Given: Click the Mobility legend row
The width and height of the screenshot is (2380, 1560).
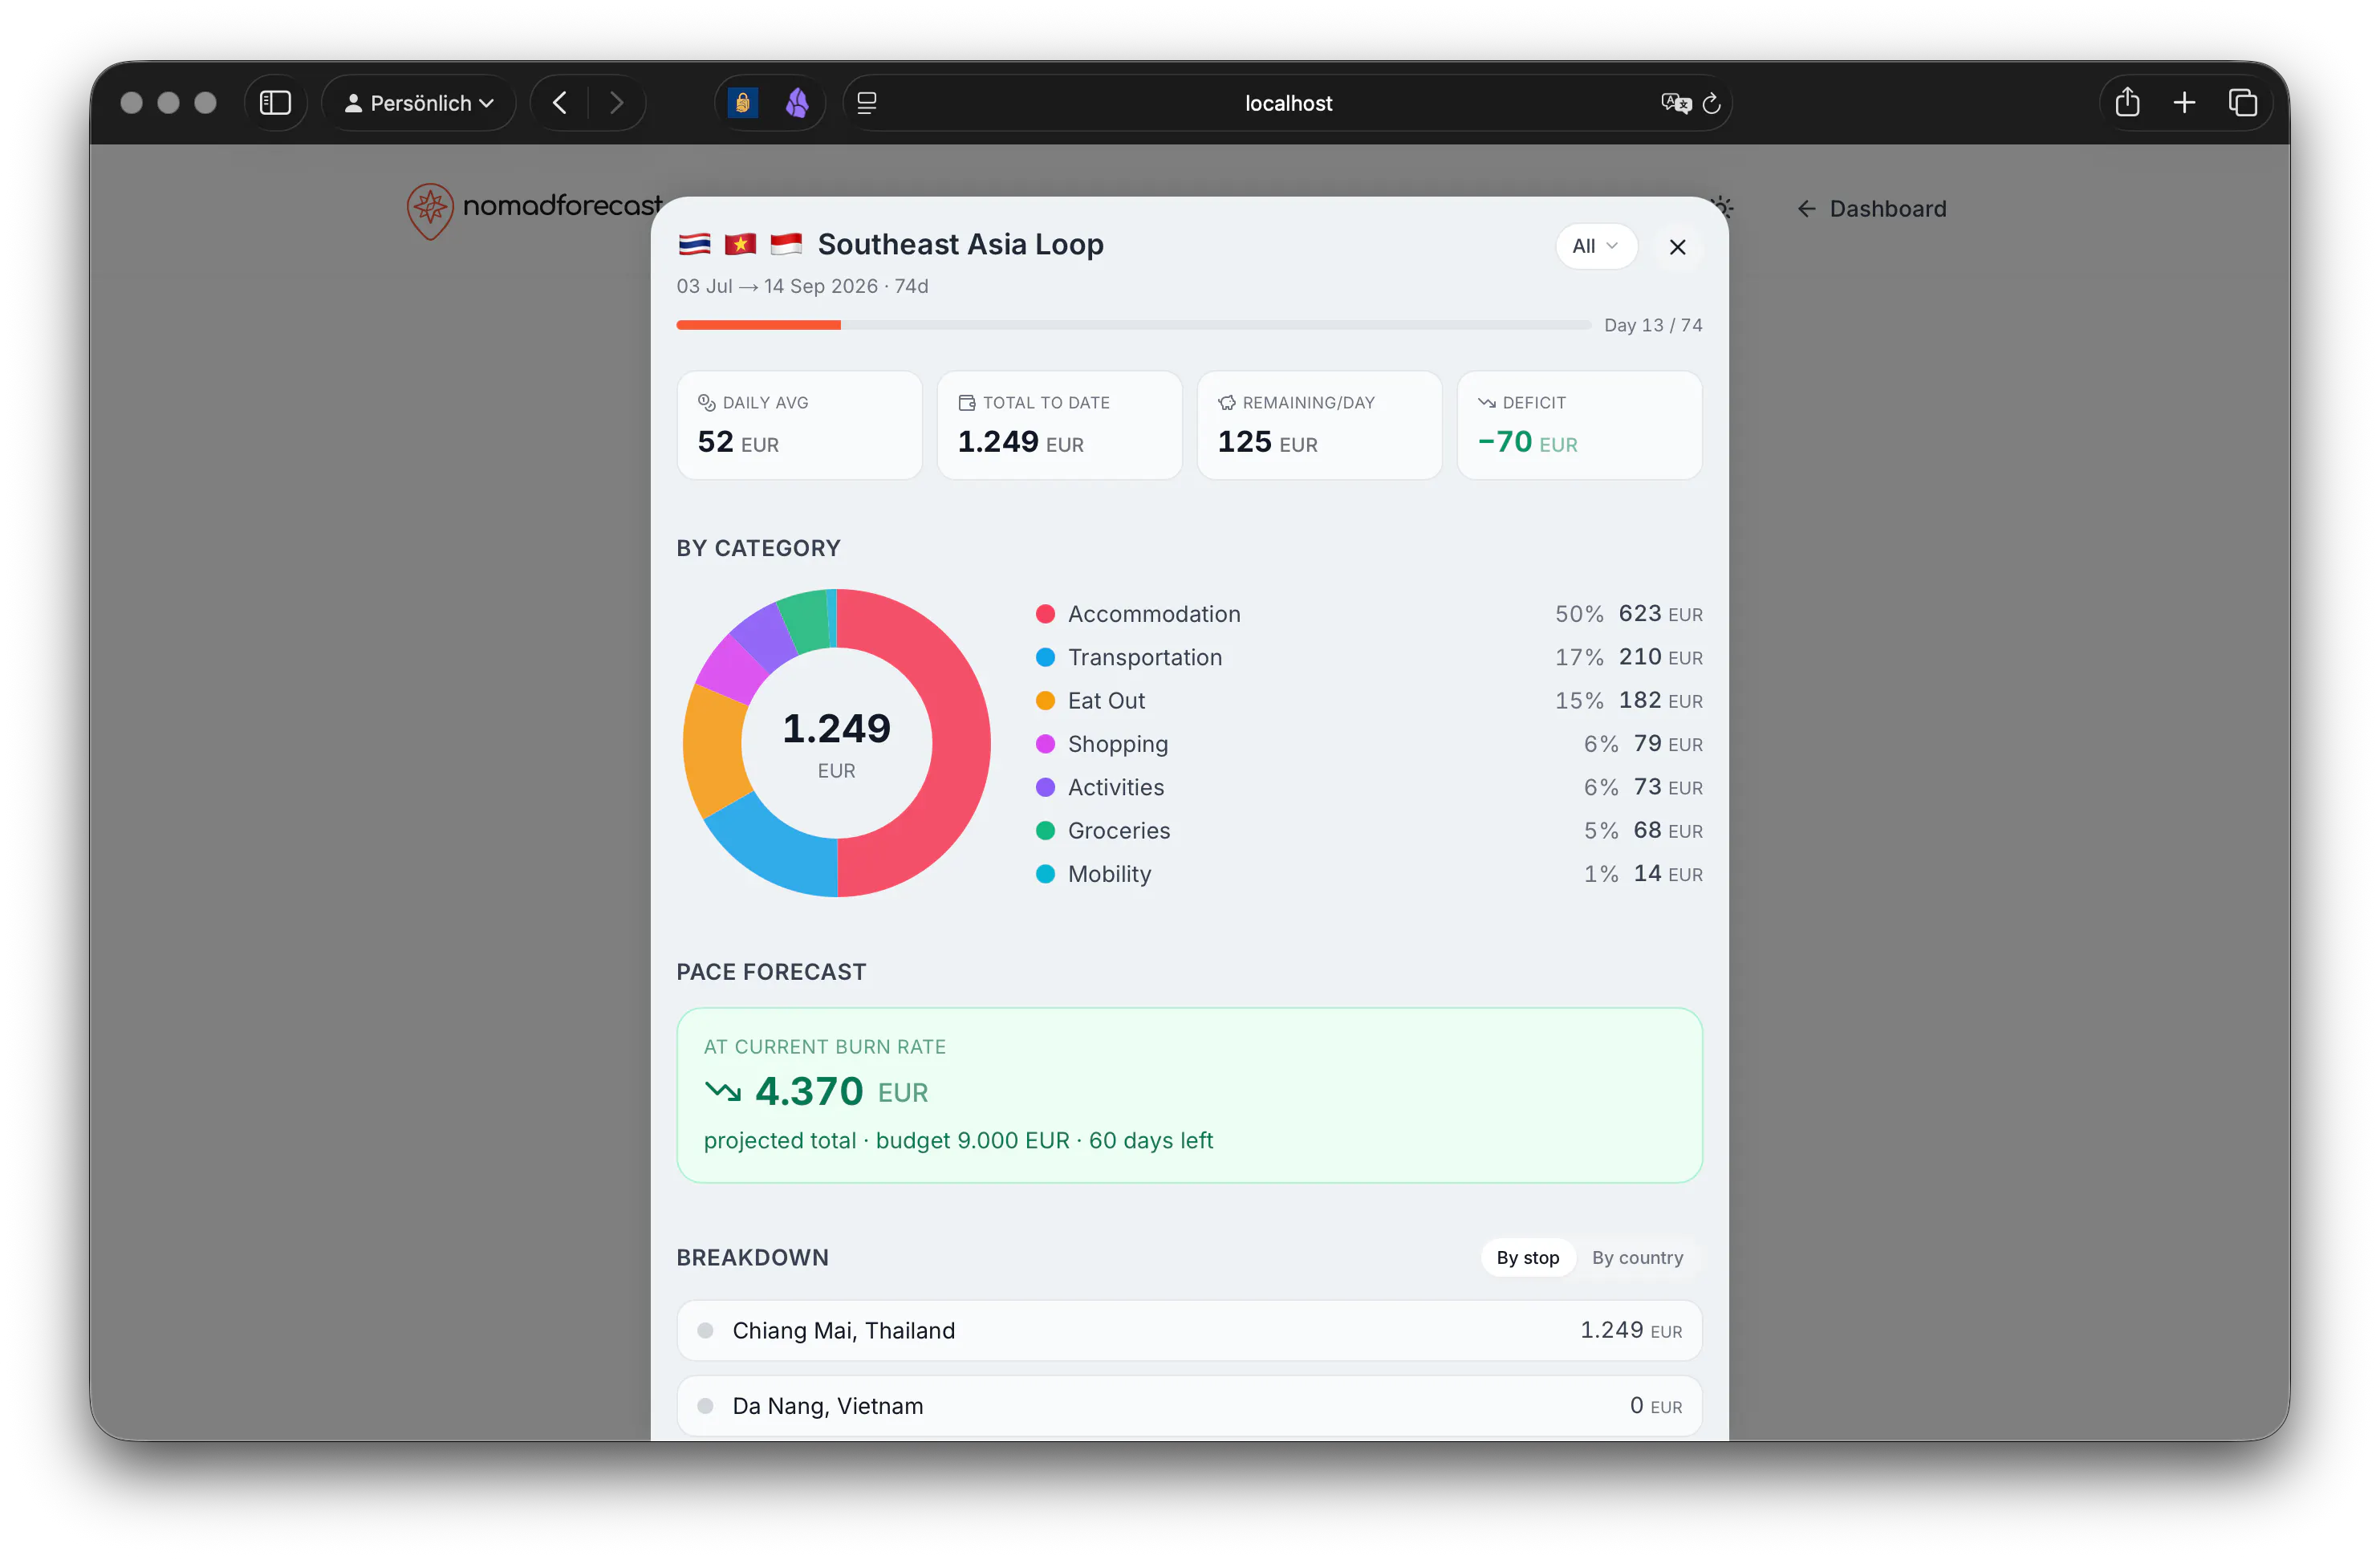Looking at the screenshot, I should 1369,874.
